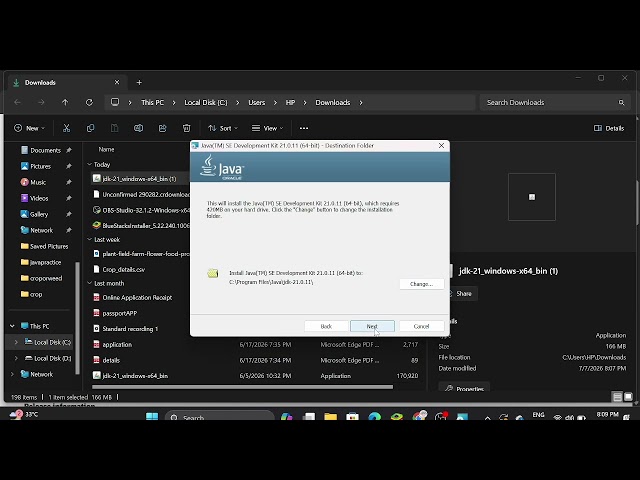Collapse the Today file group

[89, 164]
